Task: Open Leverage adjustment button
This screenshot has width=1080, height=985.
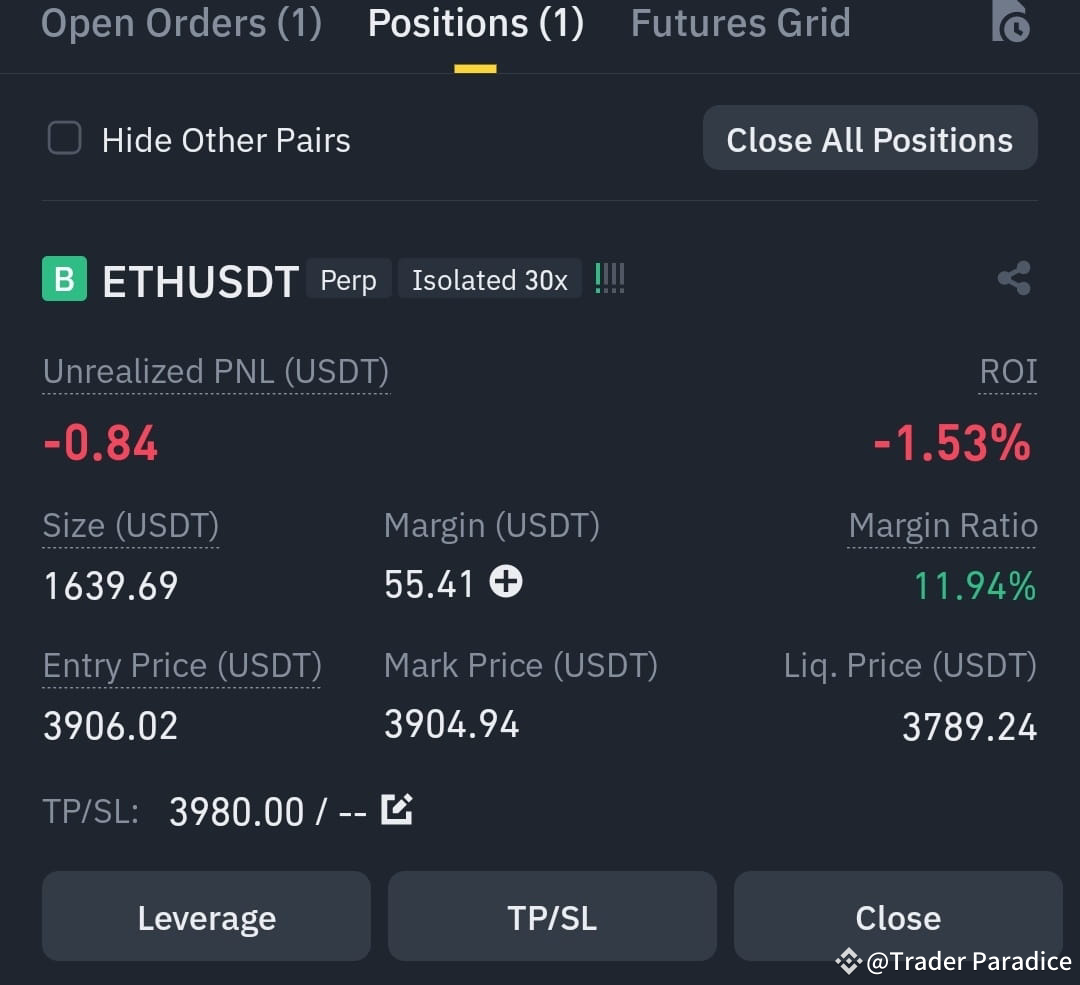Action: [x=207, y=916]
